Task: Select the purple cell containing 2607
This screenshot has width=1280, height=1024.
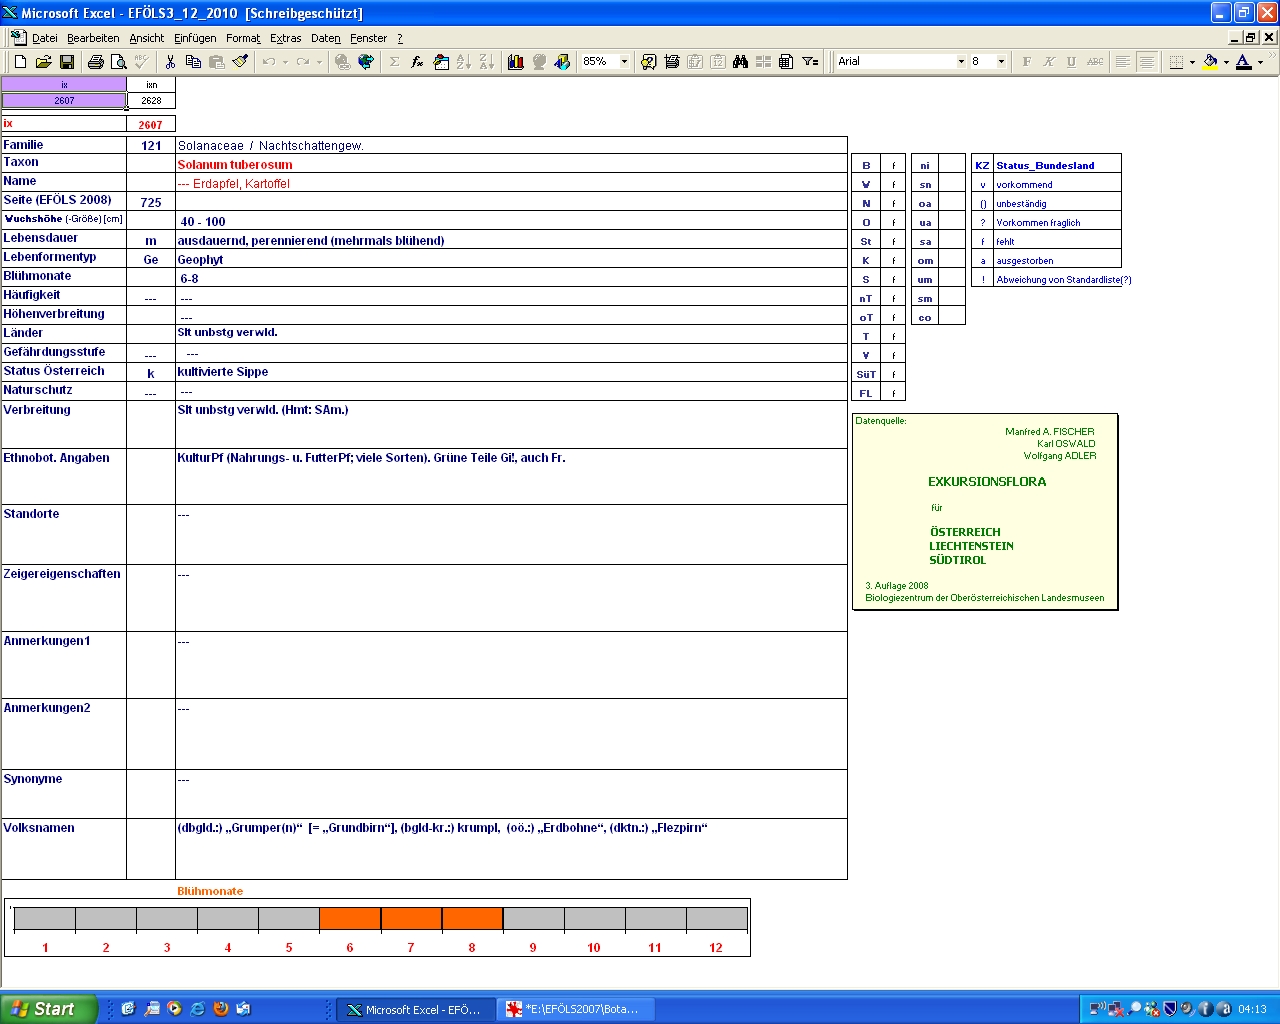Action: [x=64, y=100]
